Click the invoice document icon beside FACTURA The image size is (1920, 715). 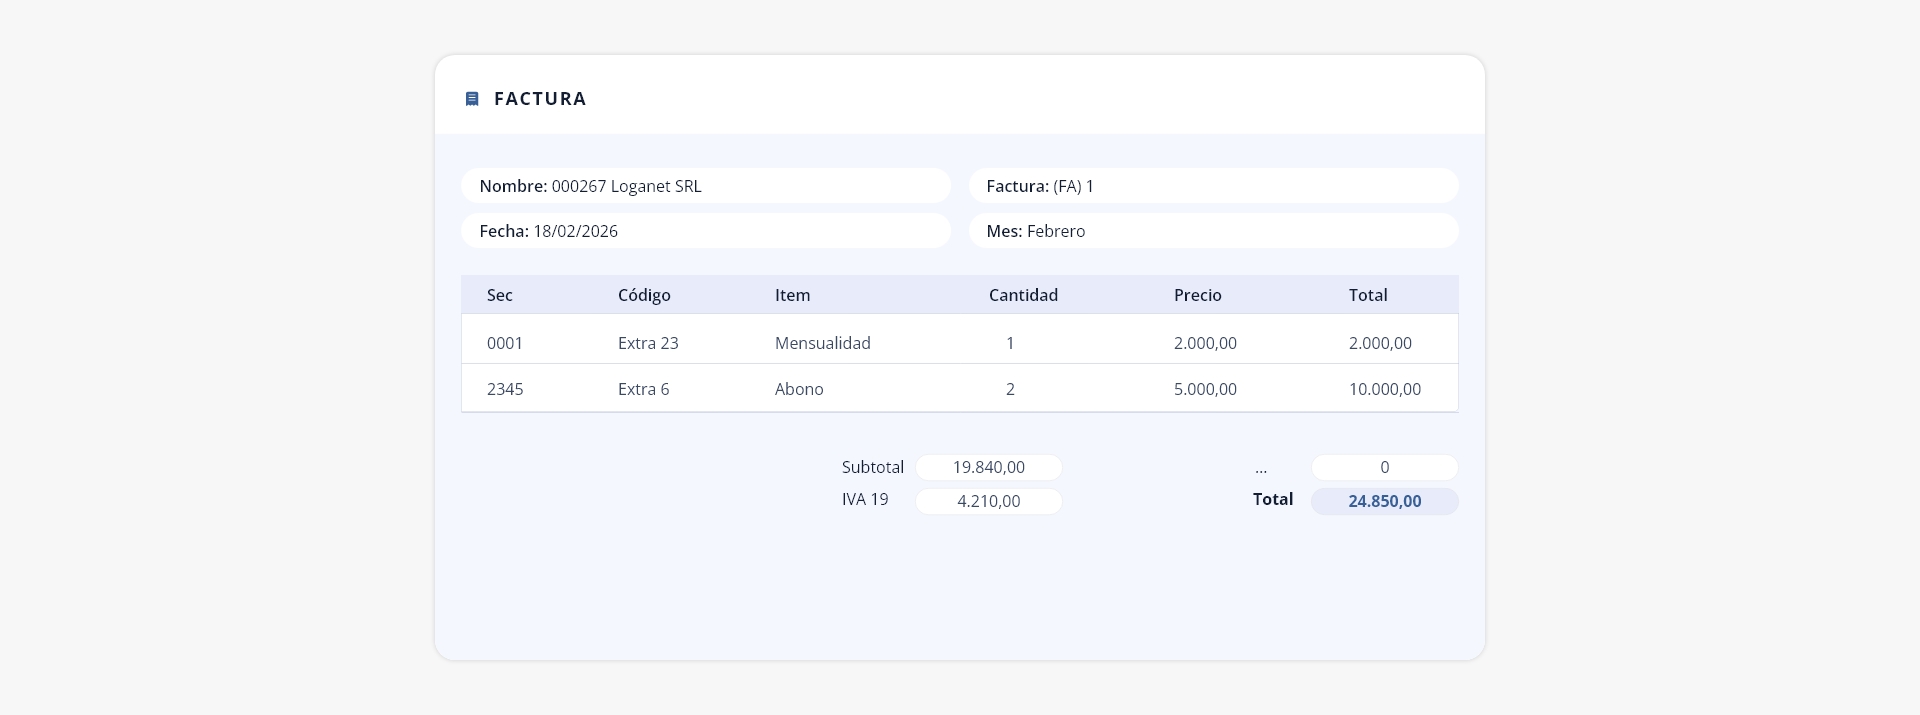(x=472, y=99)
